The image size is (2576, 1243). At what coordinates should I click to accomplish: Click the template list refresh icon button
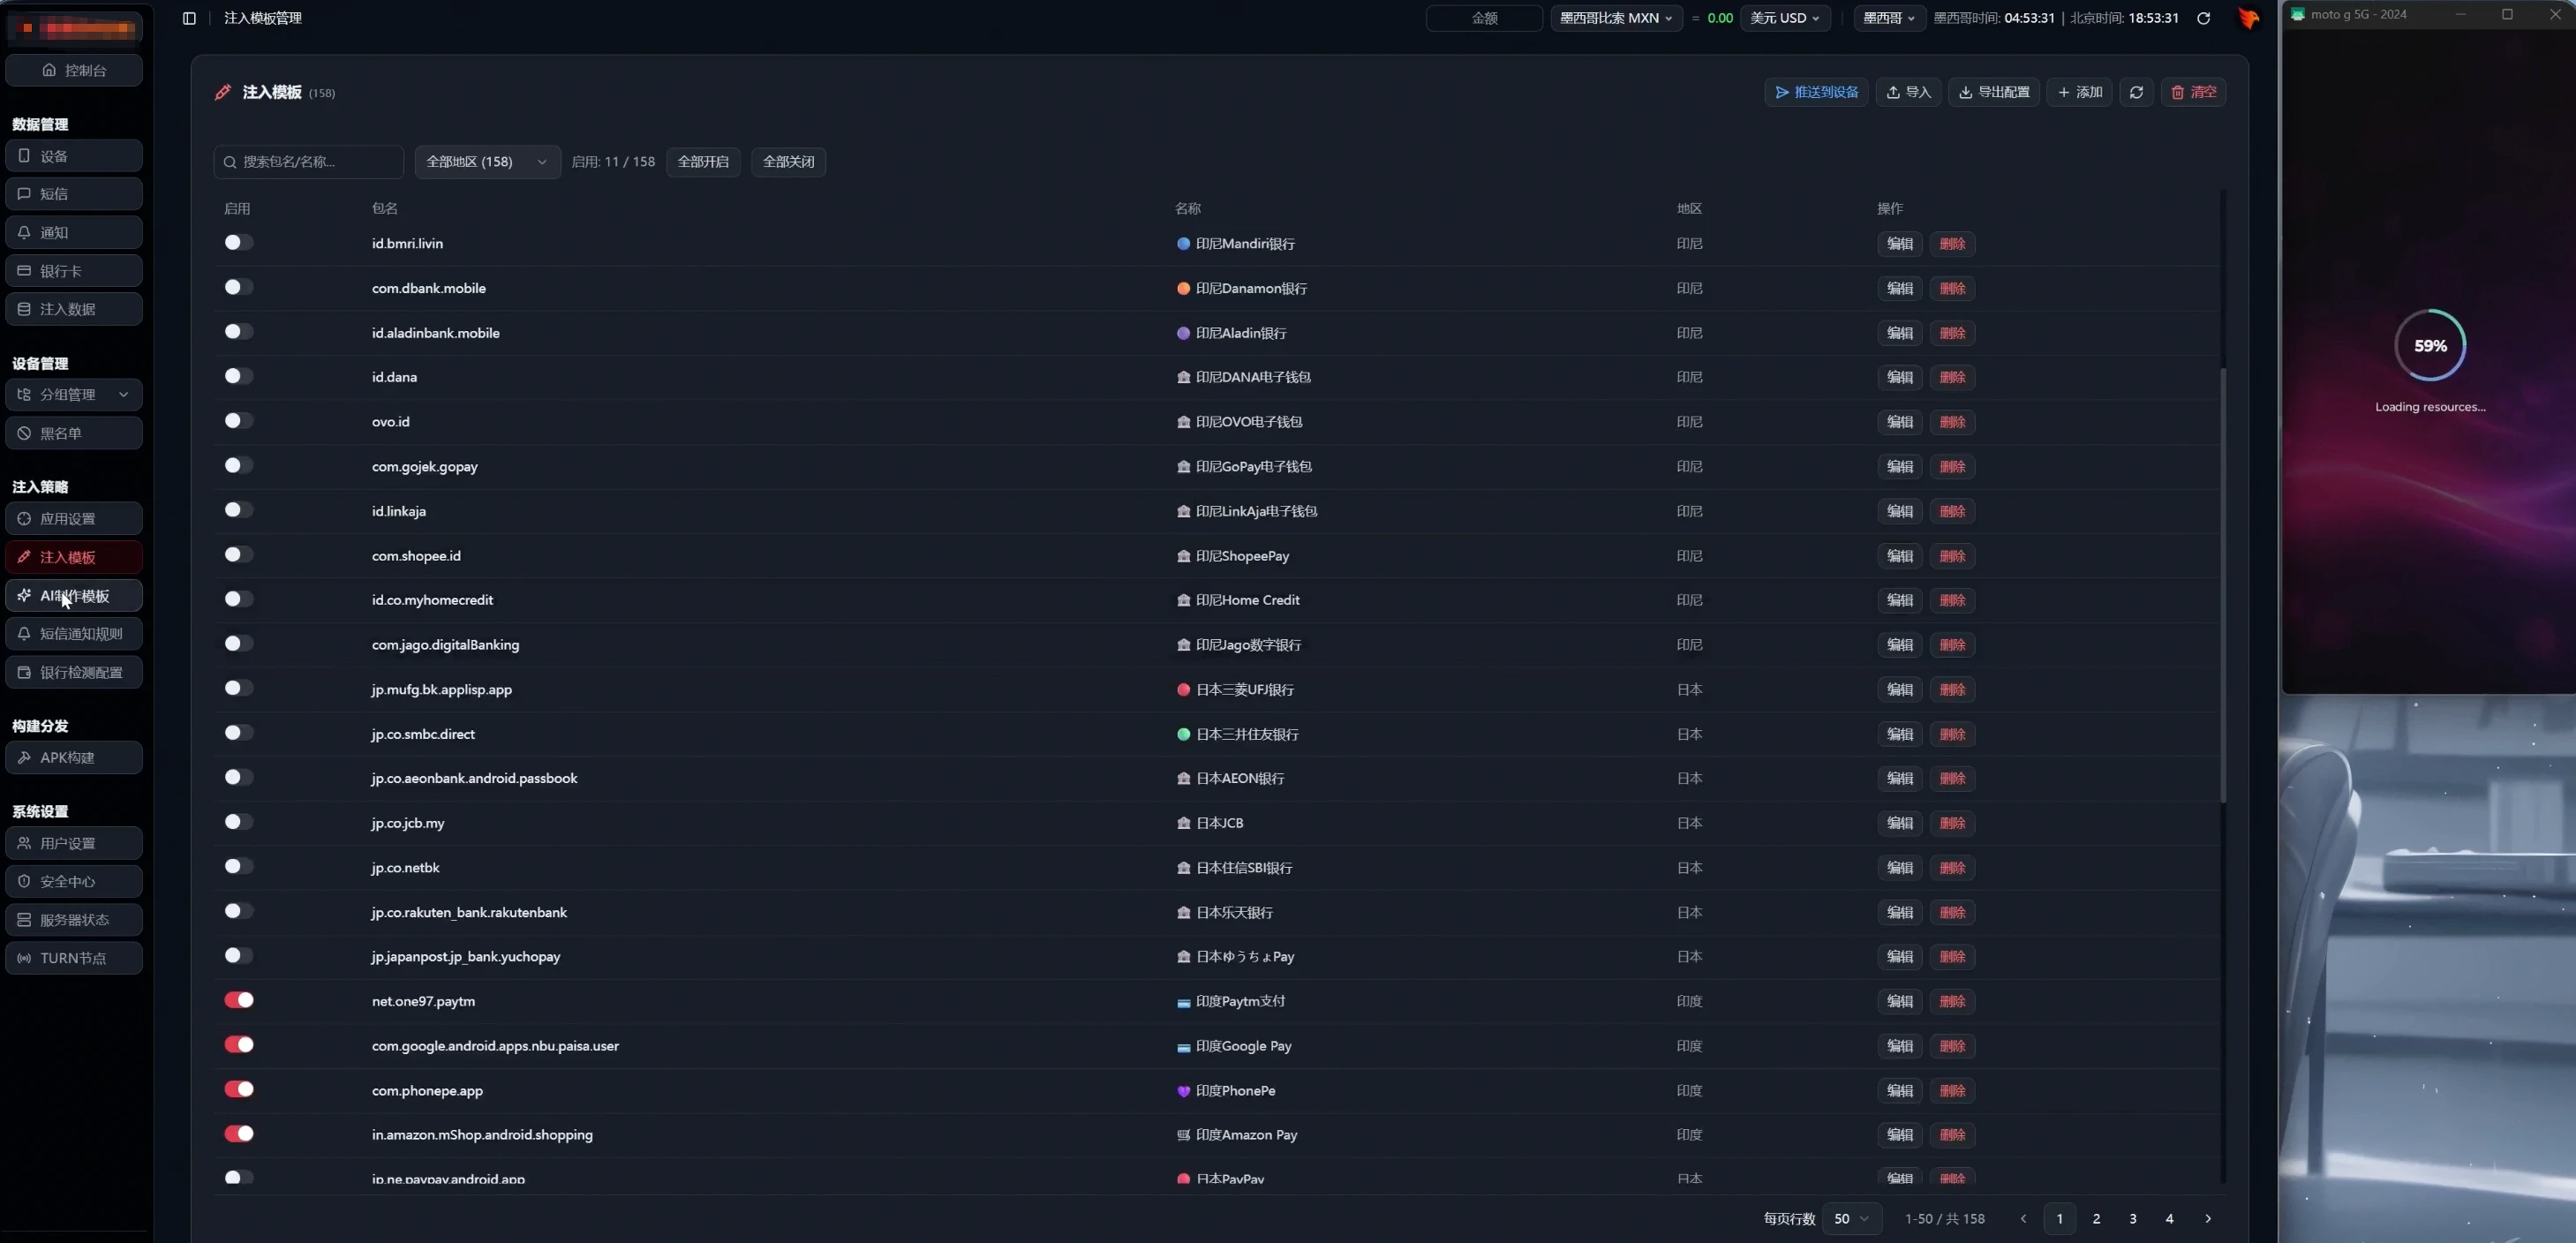pos(2136,92)
